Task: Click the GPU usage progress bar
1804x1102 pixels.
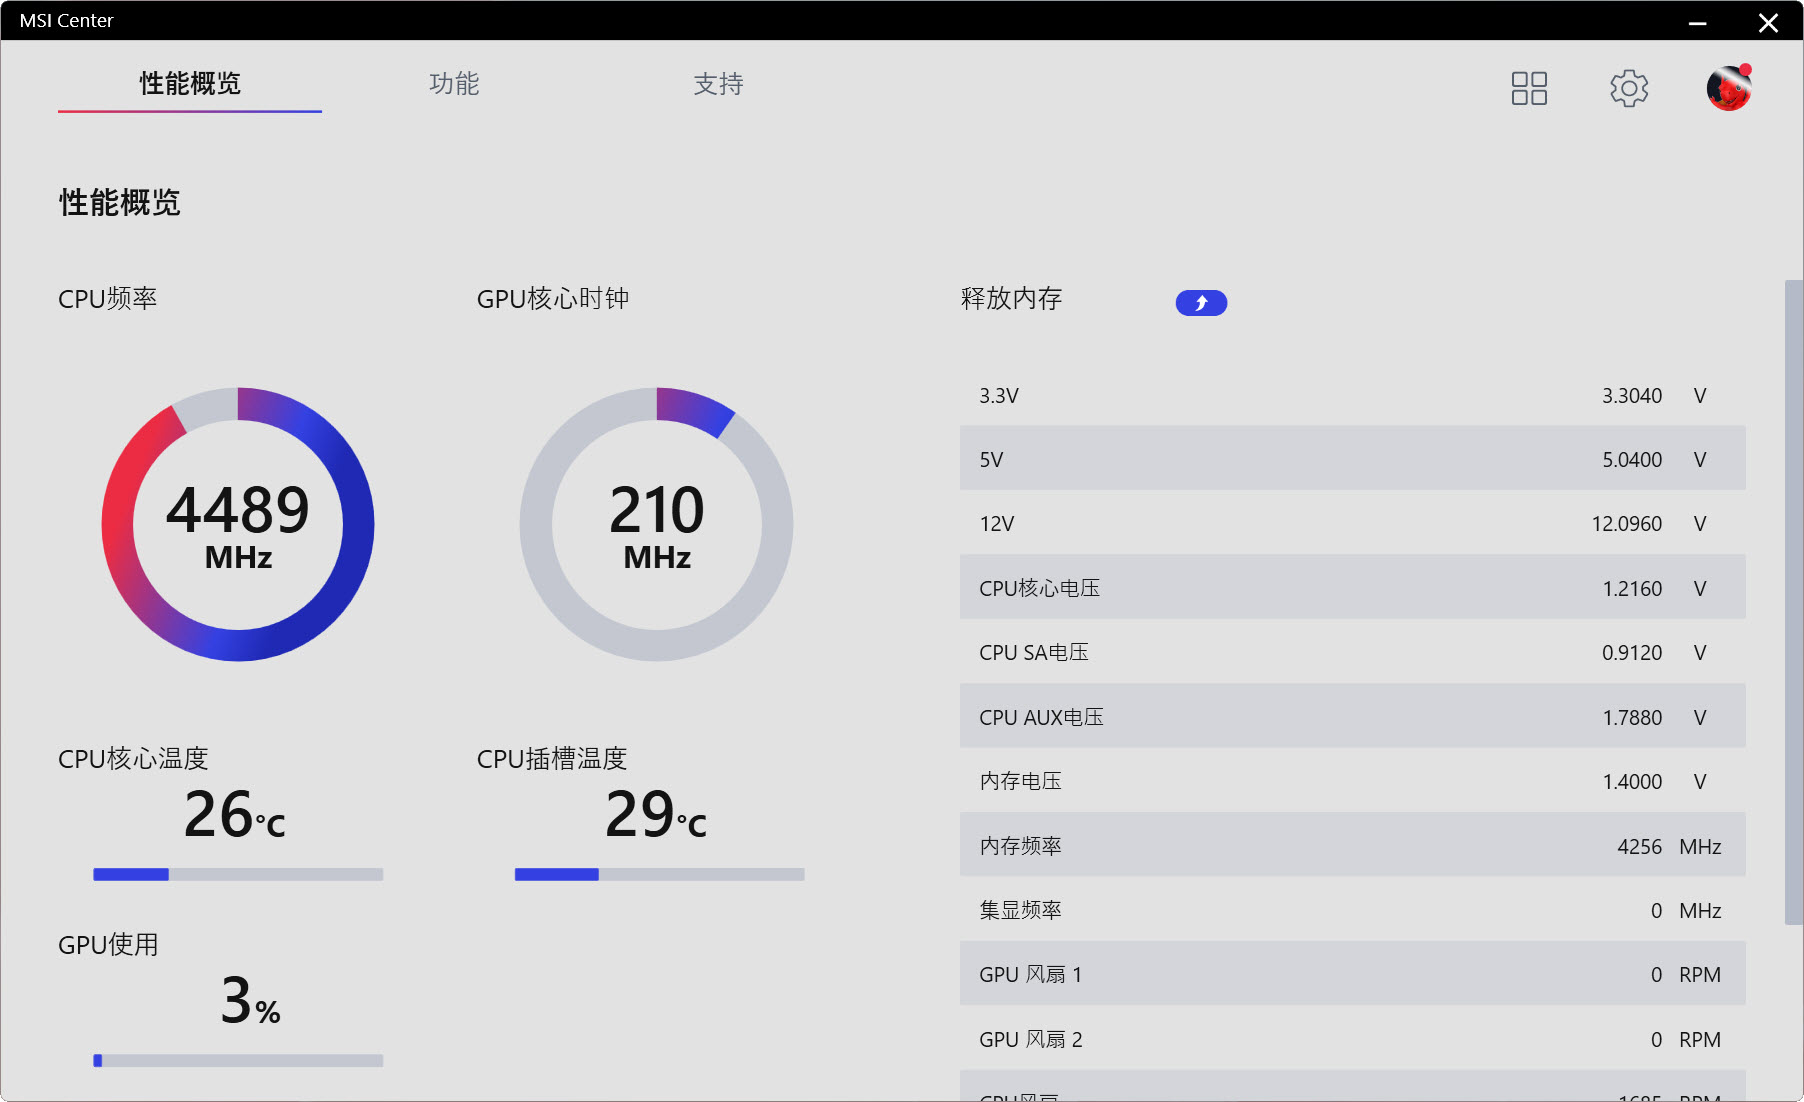Action: tap(238, 1060)
